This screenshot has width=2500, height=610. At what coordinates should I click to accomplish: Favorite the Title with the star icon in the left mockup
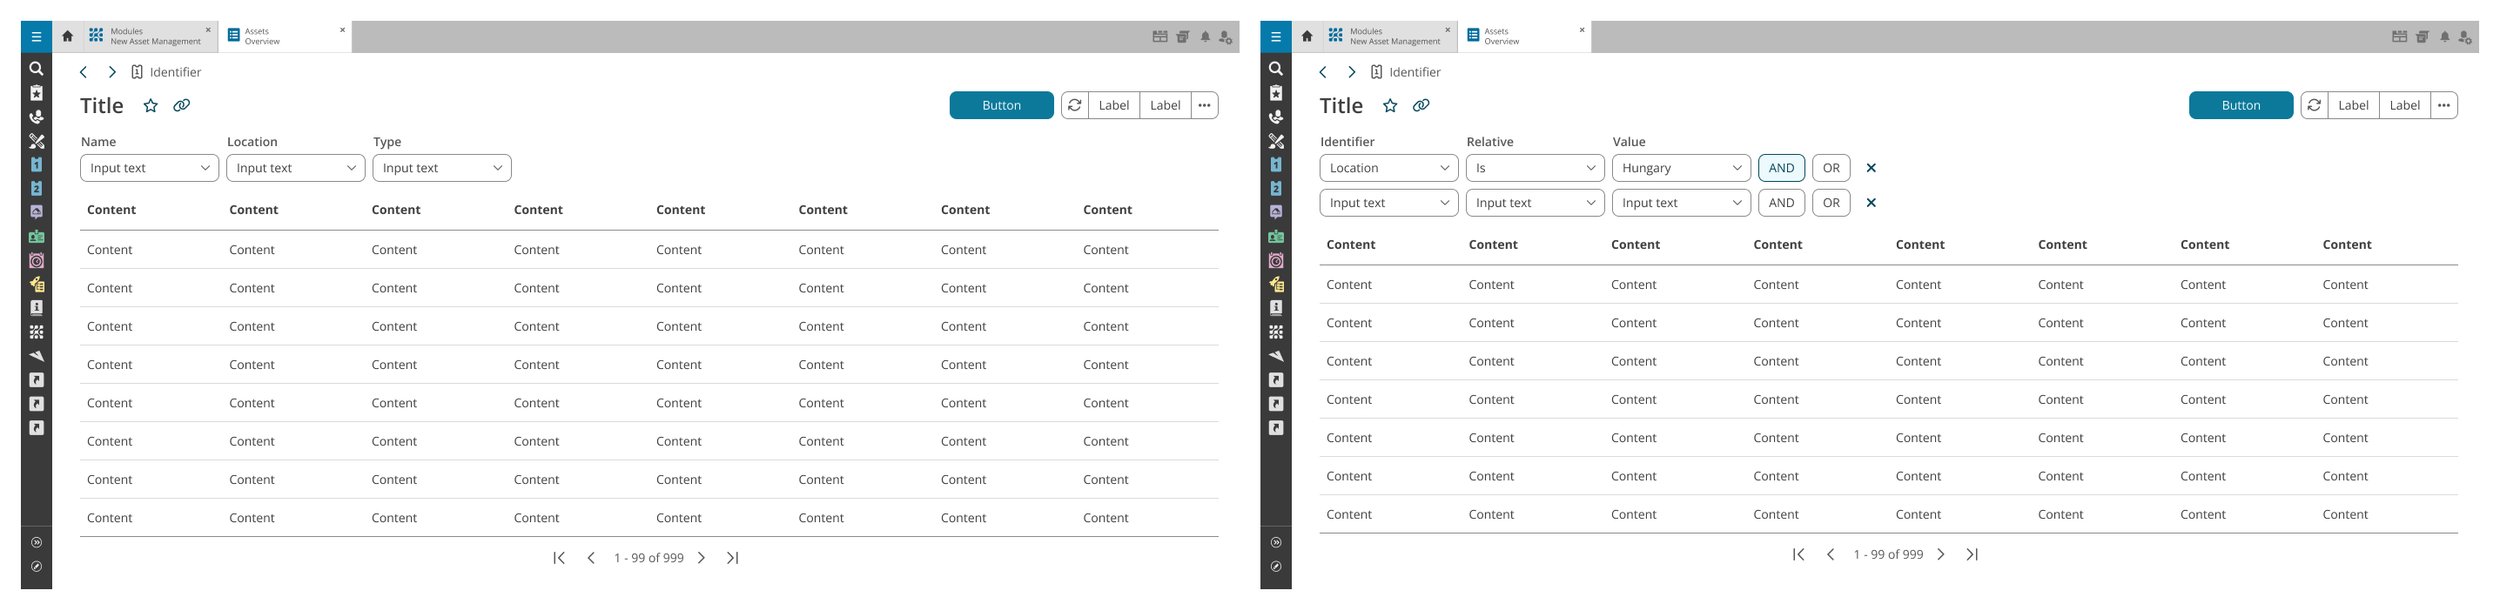tap(151, 105)
